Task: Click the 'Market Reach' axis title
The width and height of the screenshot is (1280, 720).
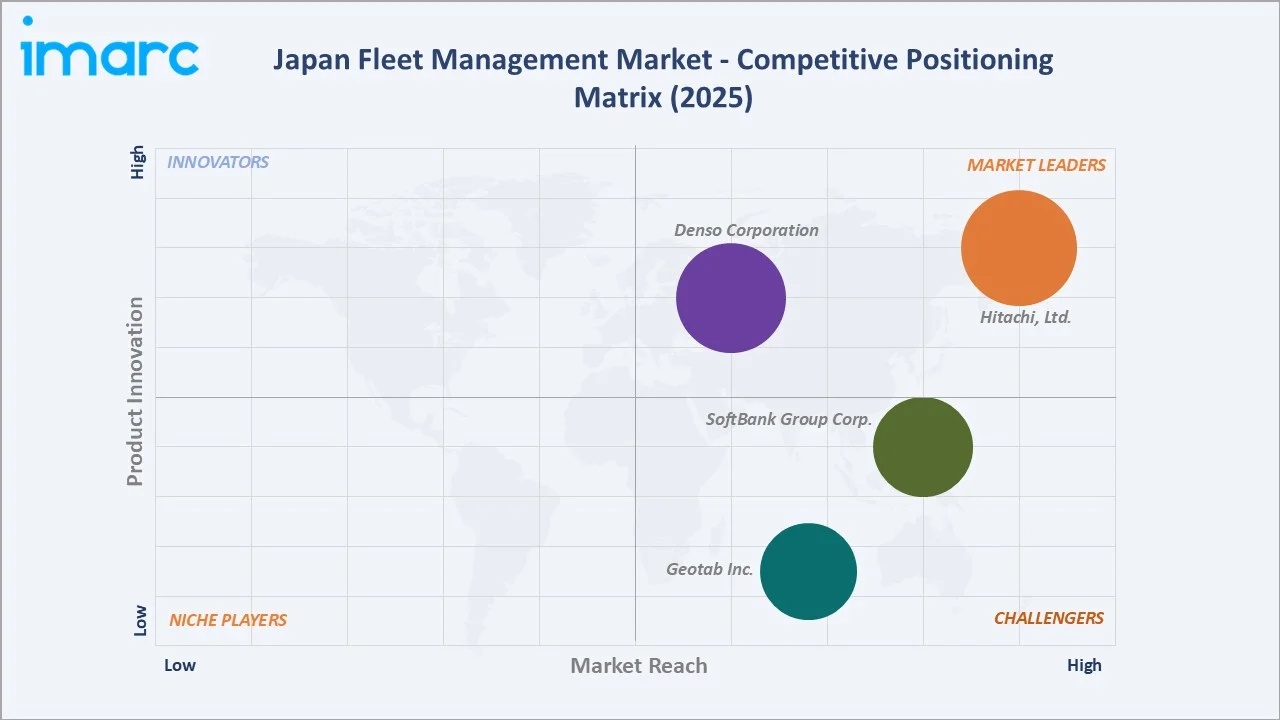Action: (x=639, y=665)
